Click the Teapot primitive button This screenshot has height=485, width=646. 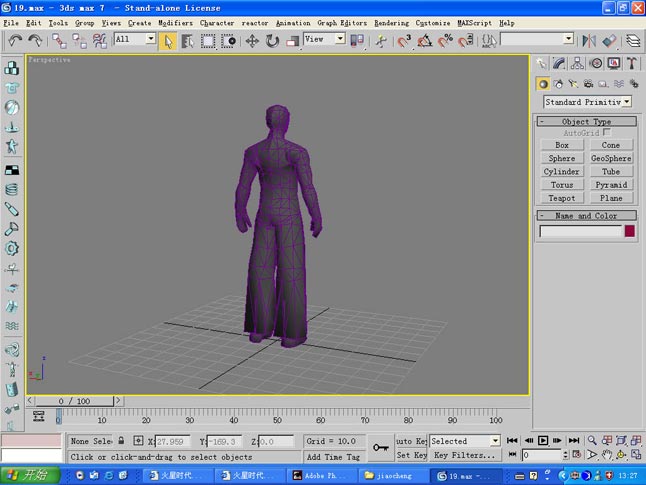[x=562, y=198]
